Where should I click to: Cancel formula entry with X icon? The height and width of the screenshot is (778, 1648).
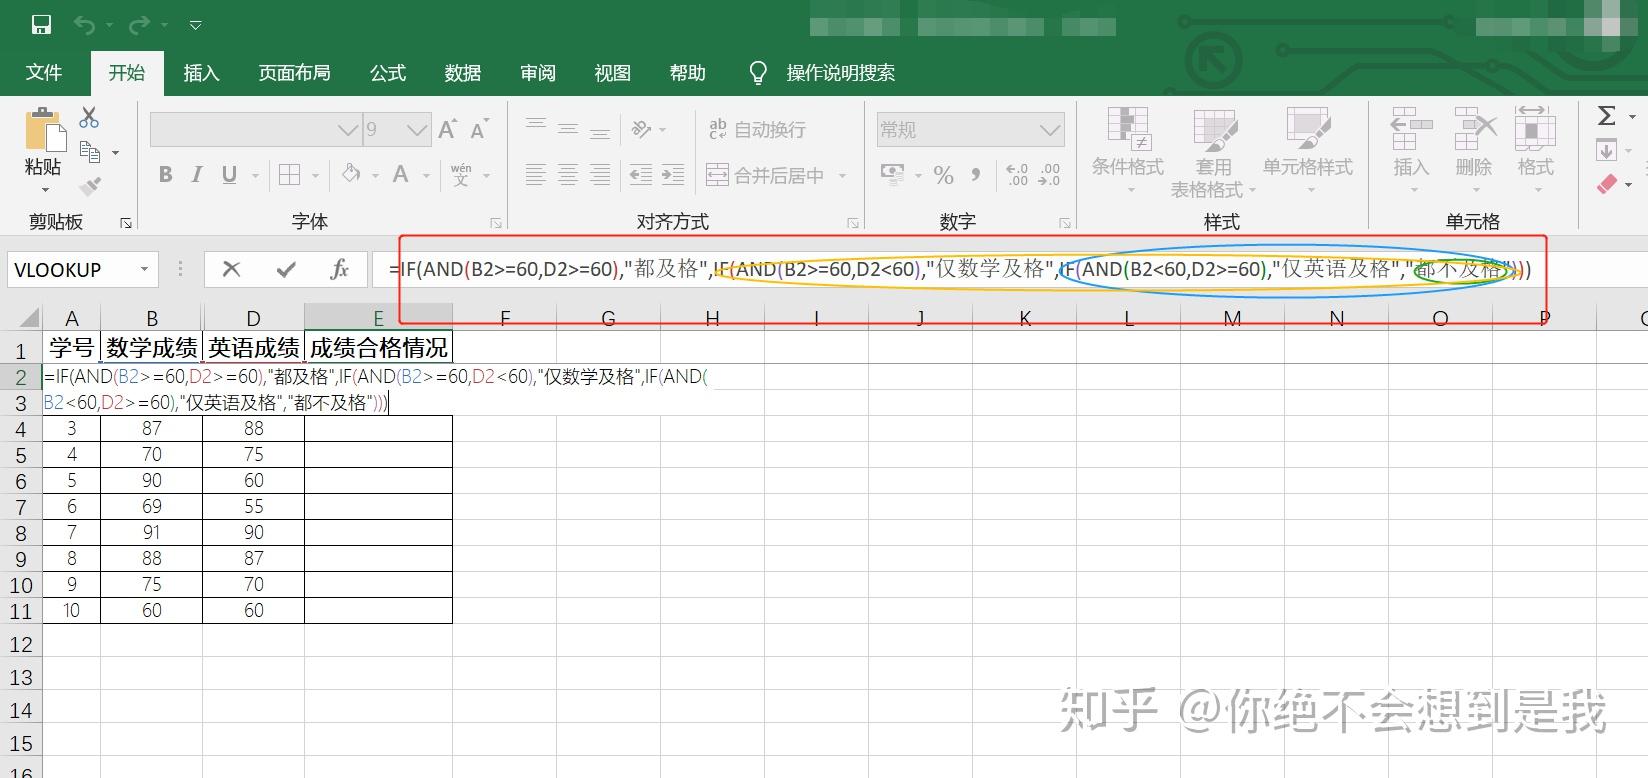click(231, 269)
